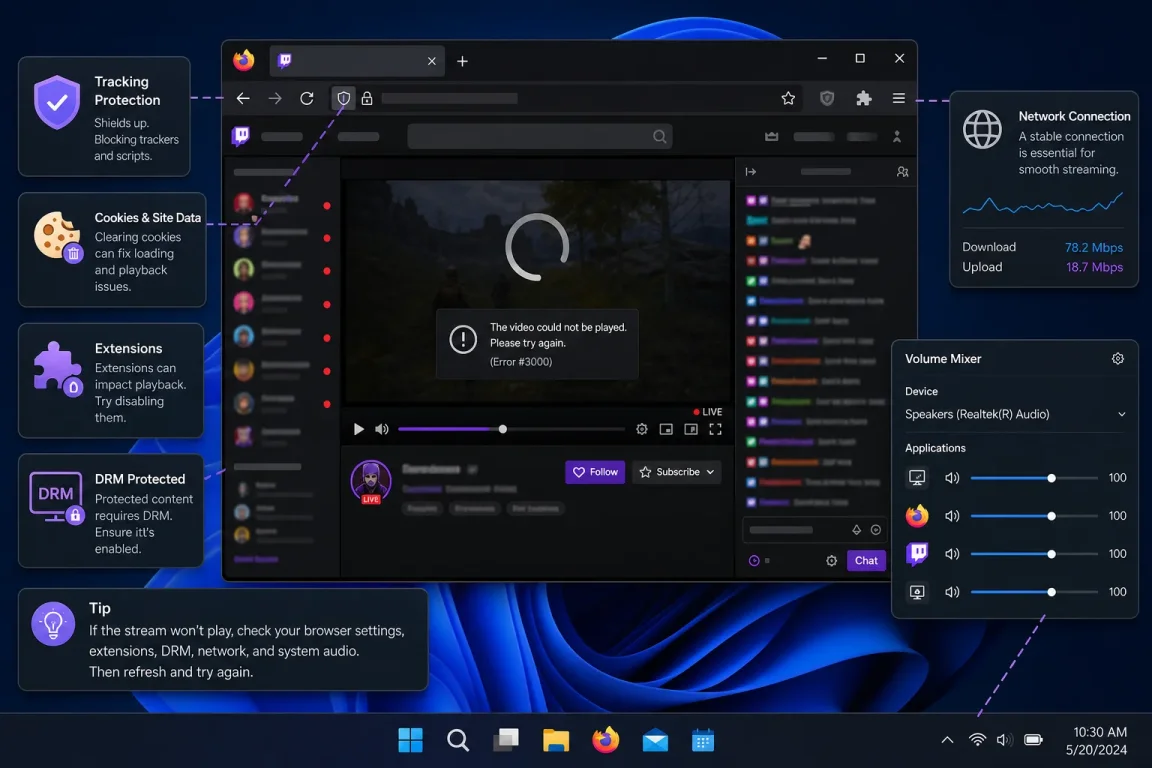Open Twitch user profile icon
Viewport: 1152px width, 768px height.
[897, 137]
